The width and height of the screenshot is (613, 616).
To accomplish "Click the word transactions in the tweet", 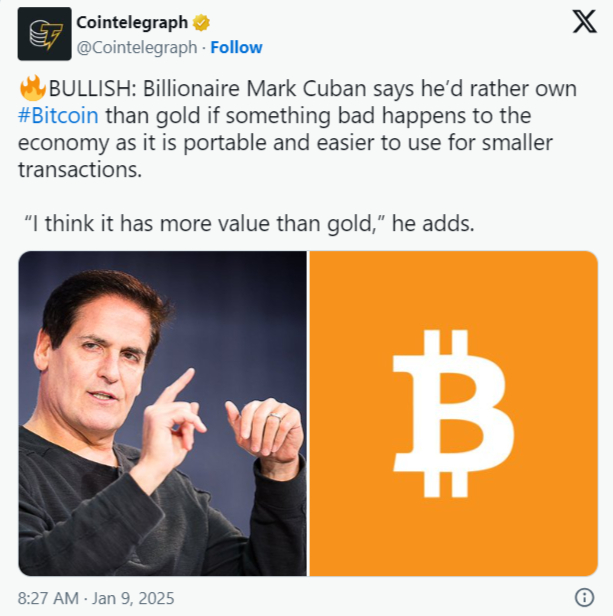I will click(x=80, y=170).
